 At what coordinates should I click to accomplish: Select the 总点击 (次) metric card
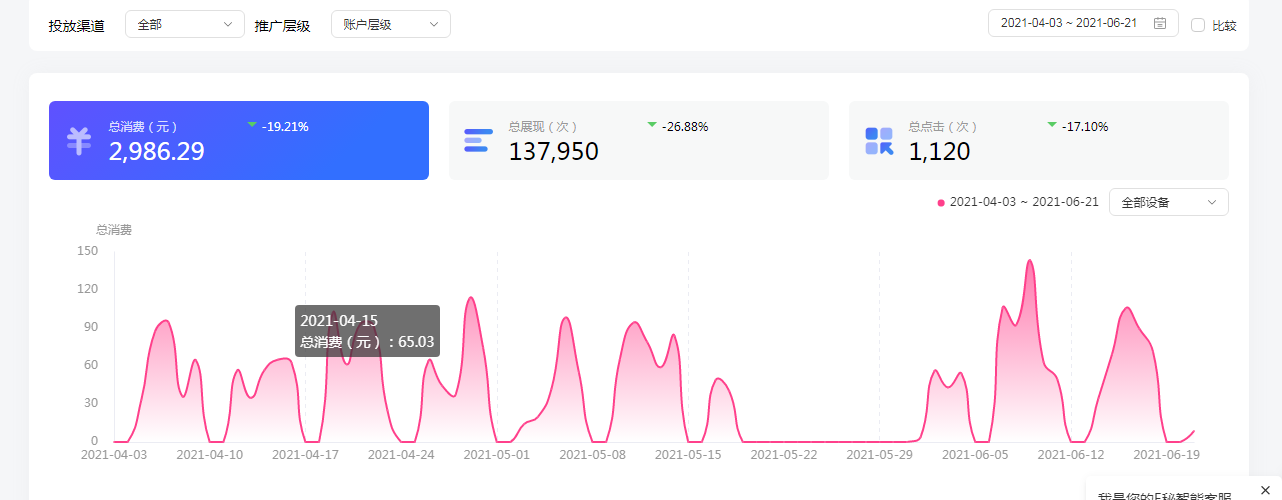(1039, 140)
